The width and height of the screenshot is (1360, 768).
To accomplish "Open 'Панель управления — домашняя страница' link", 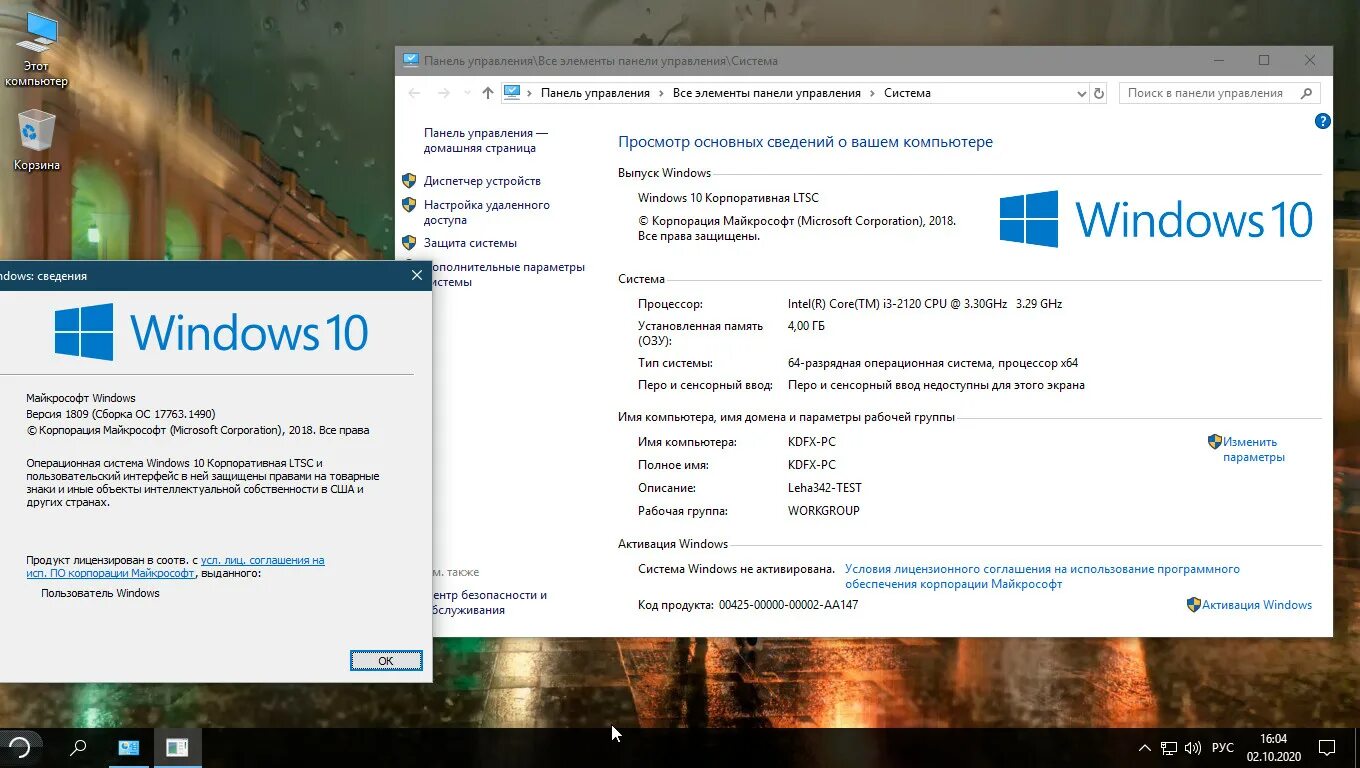I will point(486,140).
